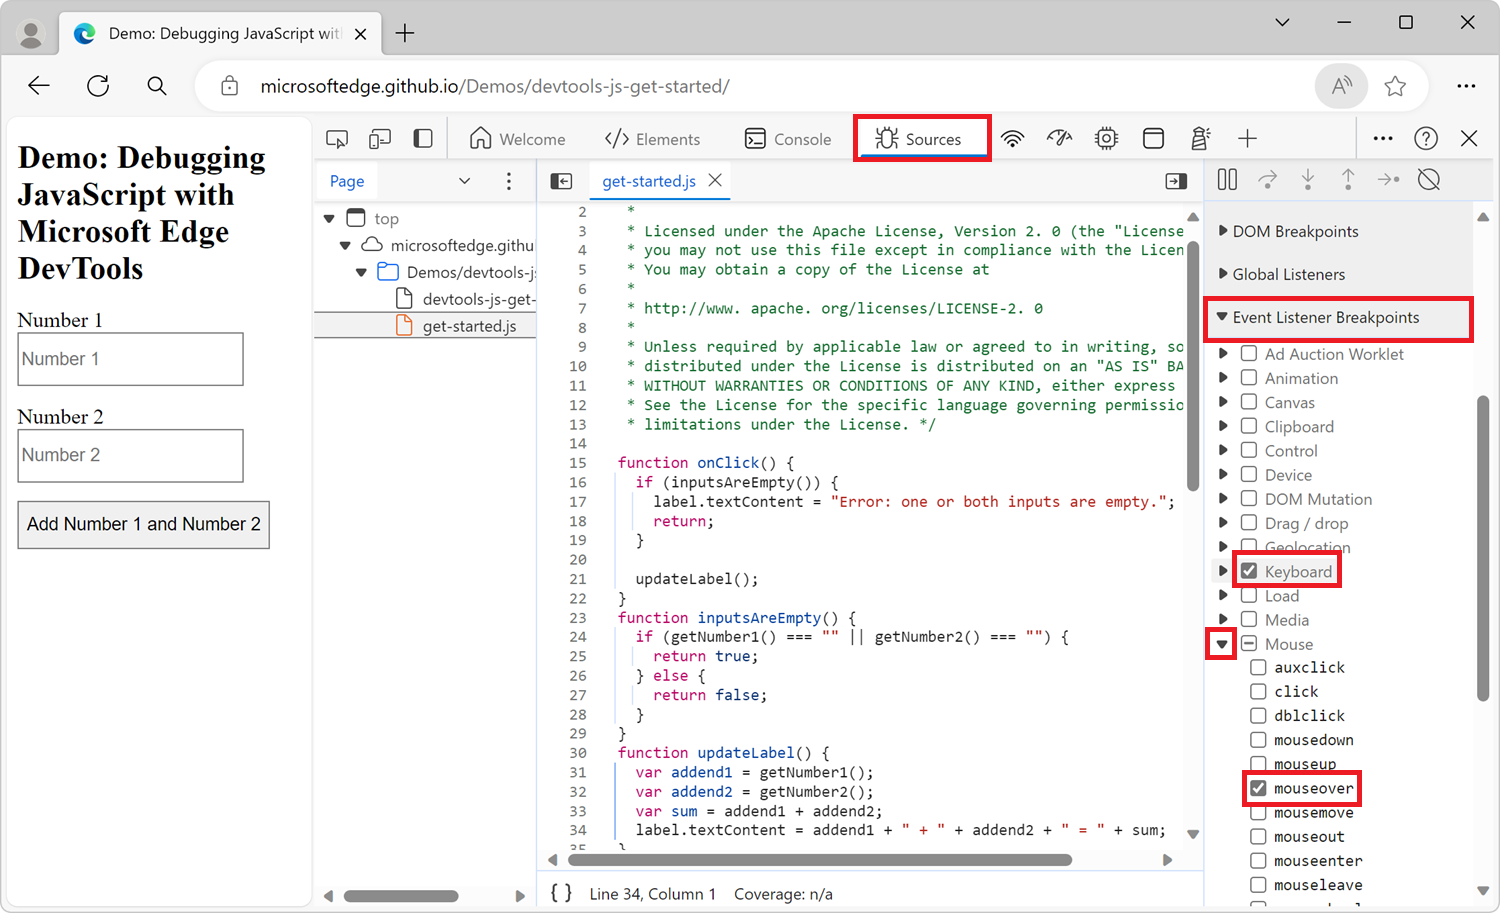Pause script execution with the pause icon
This screenshot has height=913, width=1500.
click(1227, 180)
